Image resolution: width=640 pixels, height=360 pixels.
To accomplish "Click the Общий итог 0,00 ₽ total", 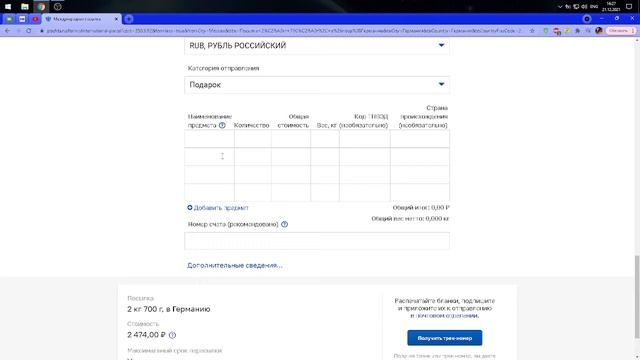I will (421, 208).
